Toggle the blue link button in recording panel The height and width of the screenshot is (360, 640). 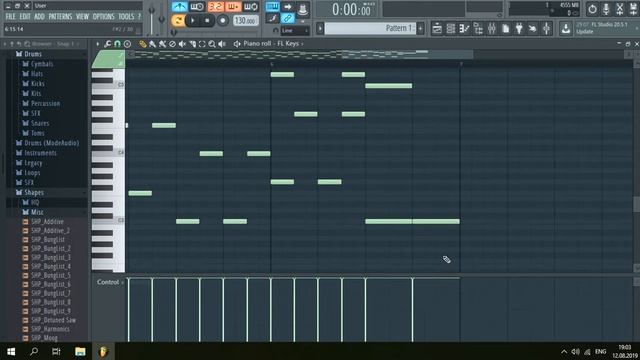point(288,18)
